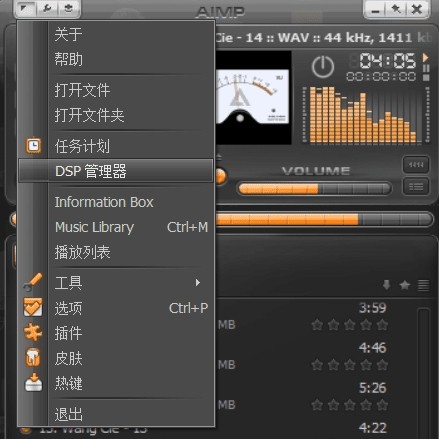Click the 04:05 time display
The image size is (439, 439).
(388, 61)
